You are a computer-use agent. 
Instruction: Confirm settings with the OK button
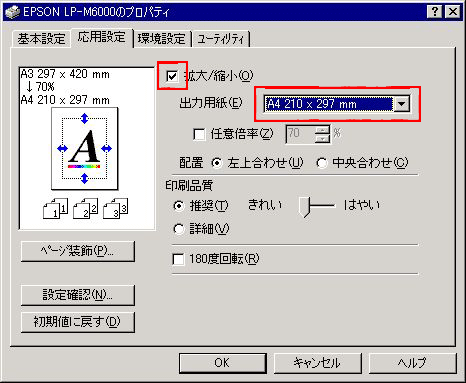223,363
